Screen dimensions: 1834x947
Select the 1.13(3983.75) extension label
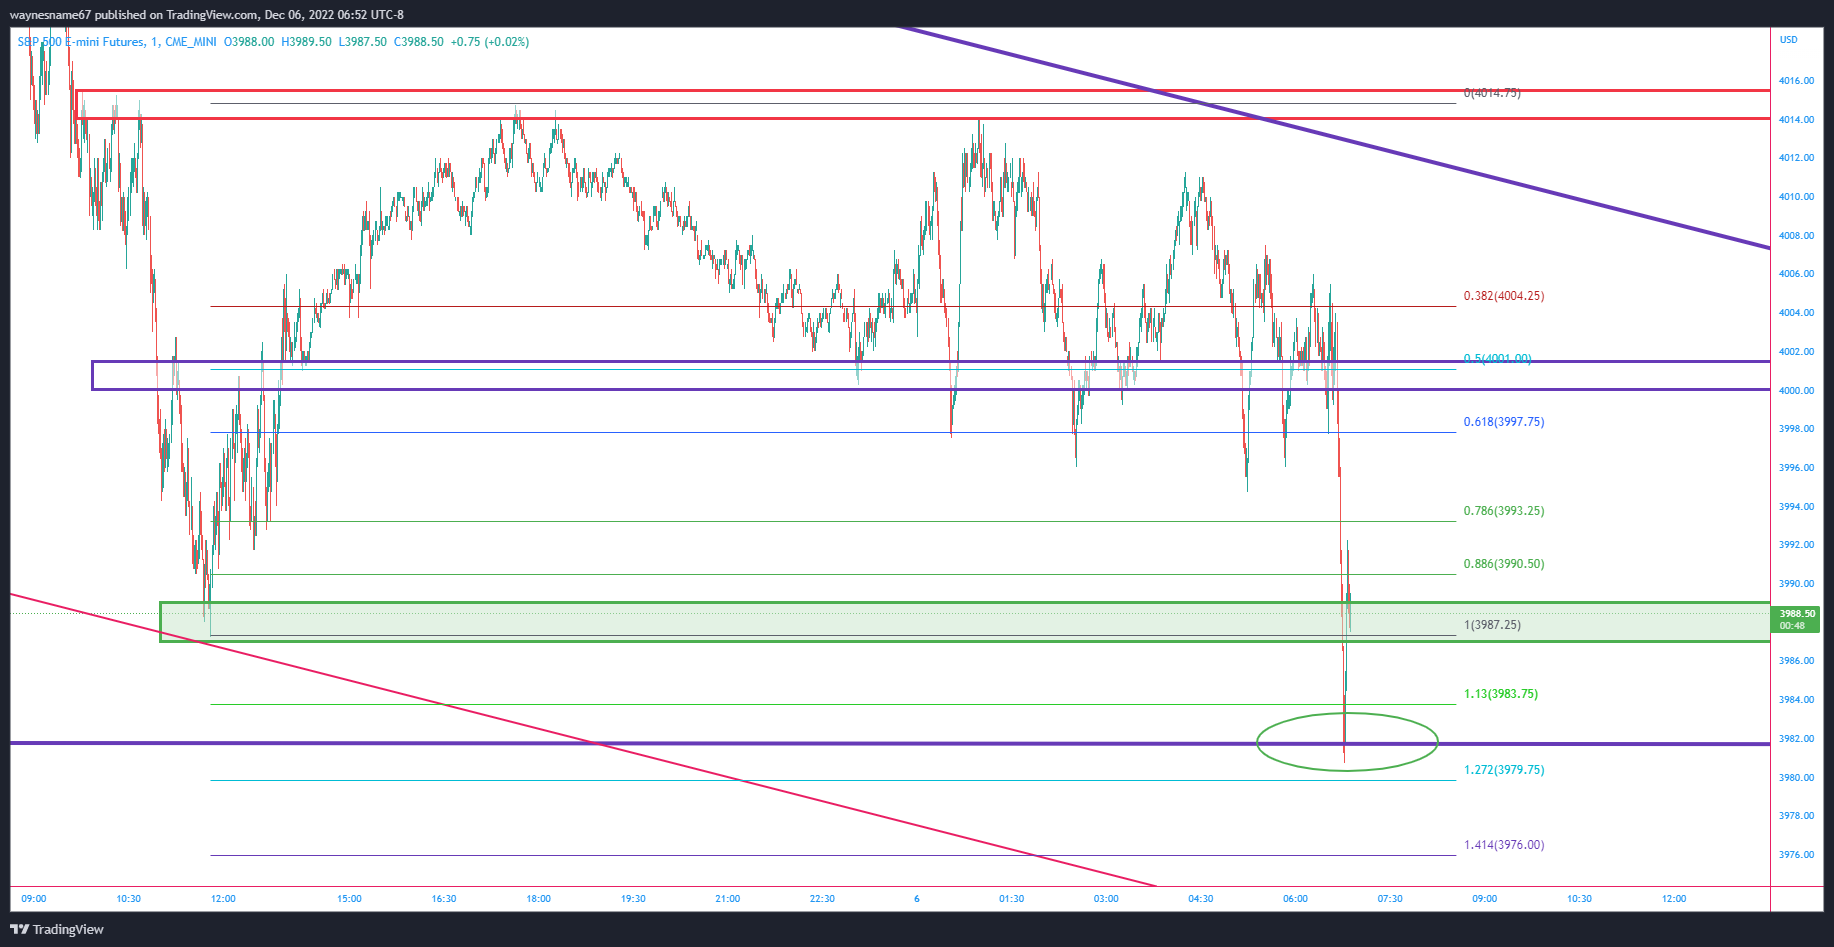(1500, 694)
